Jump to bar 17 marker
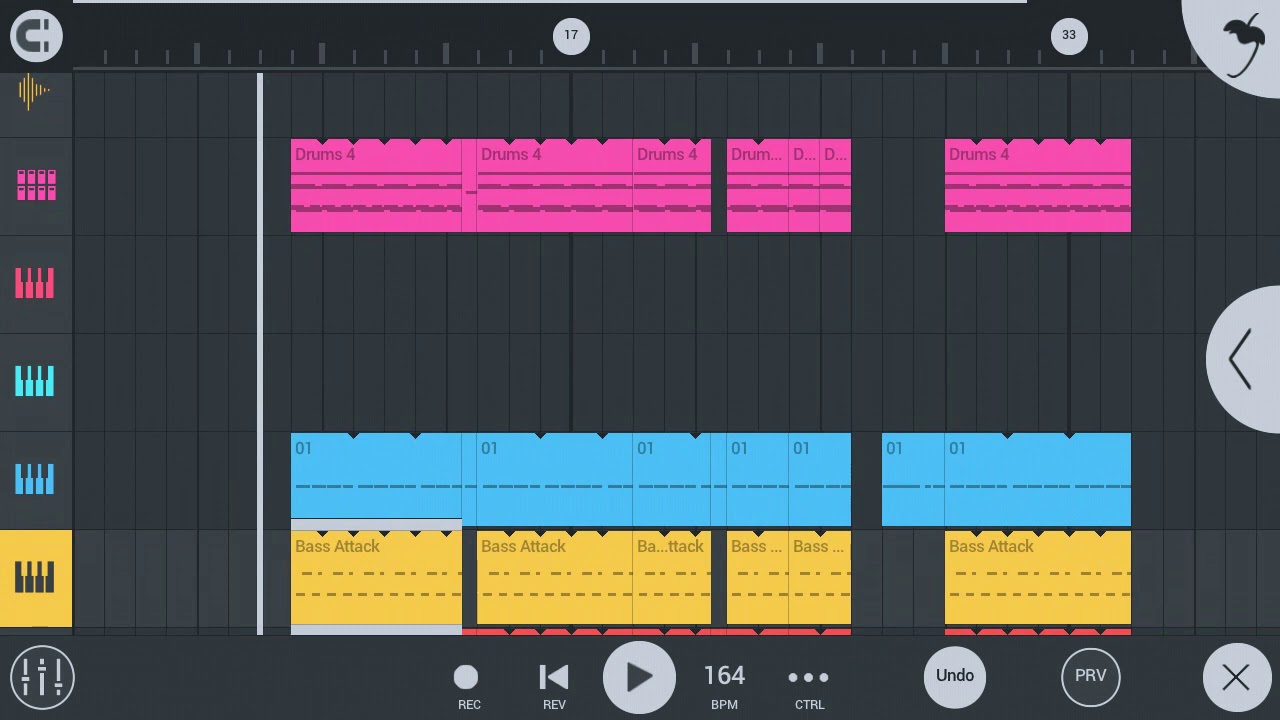The height and width of the screenshot is (720, 1280). (x=571, y=35)
